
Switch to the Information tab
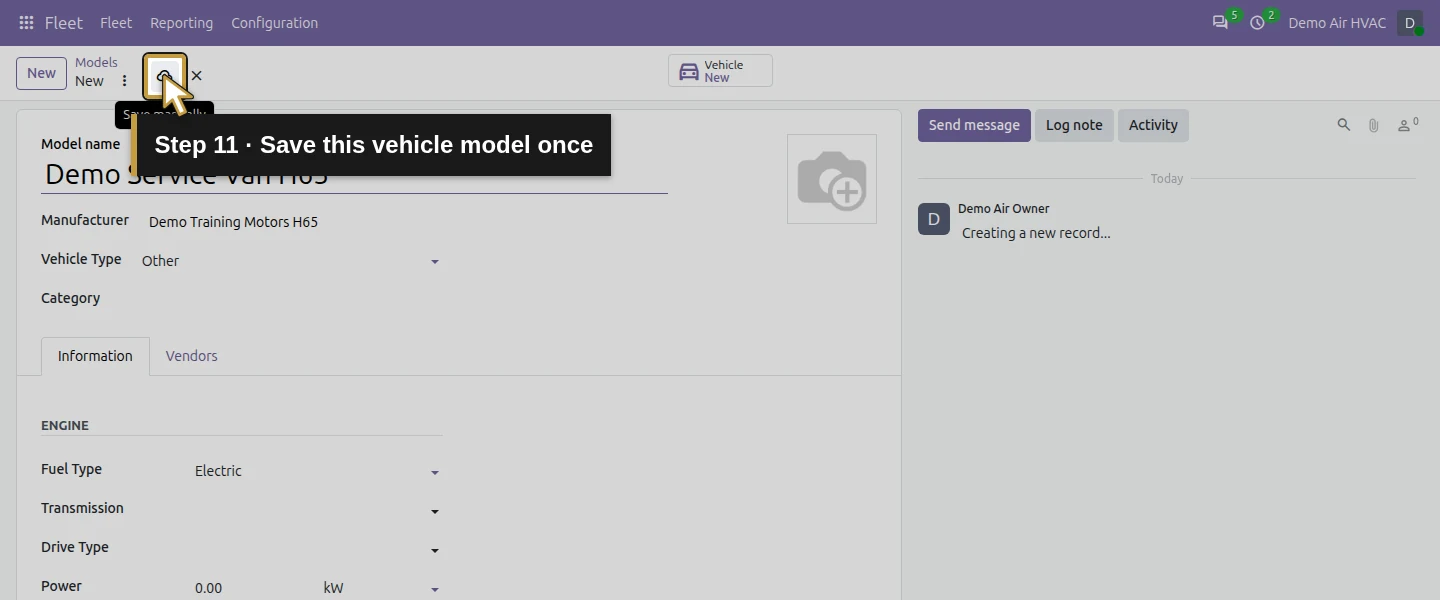point(95,356)
